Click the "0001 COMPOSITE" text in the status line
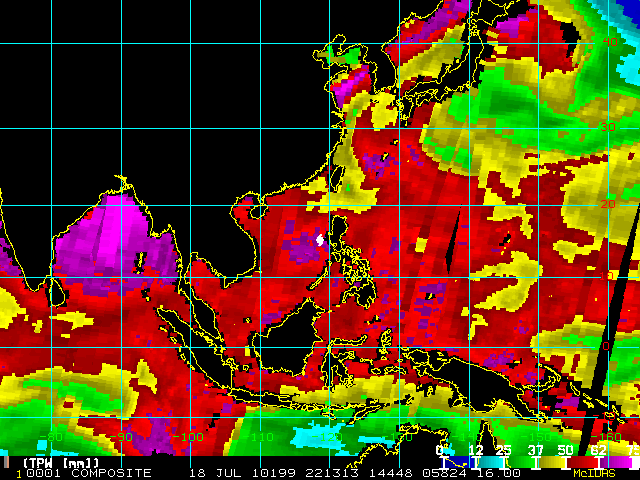This screenshot has height=480, width=640. 89,473
